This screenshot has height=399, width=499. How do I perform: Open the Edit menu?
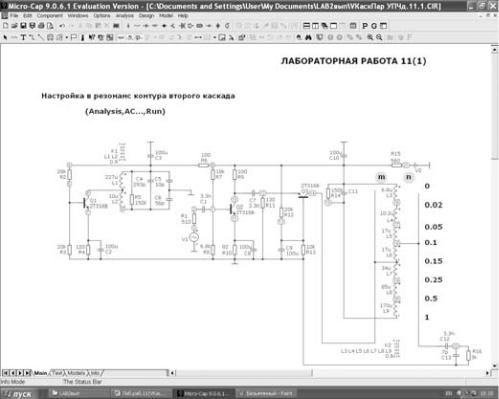(x=27, y=16)
